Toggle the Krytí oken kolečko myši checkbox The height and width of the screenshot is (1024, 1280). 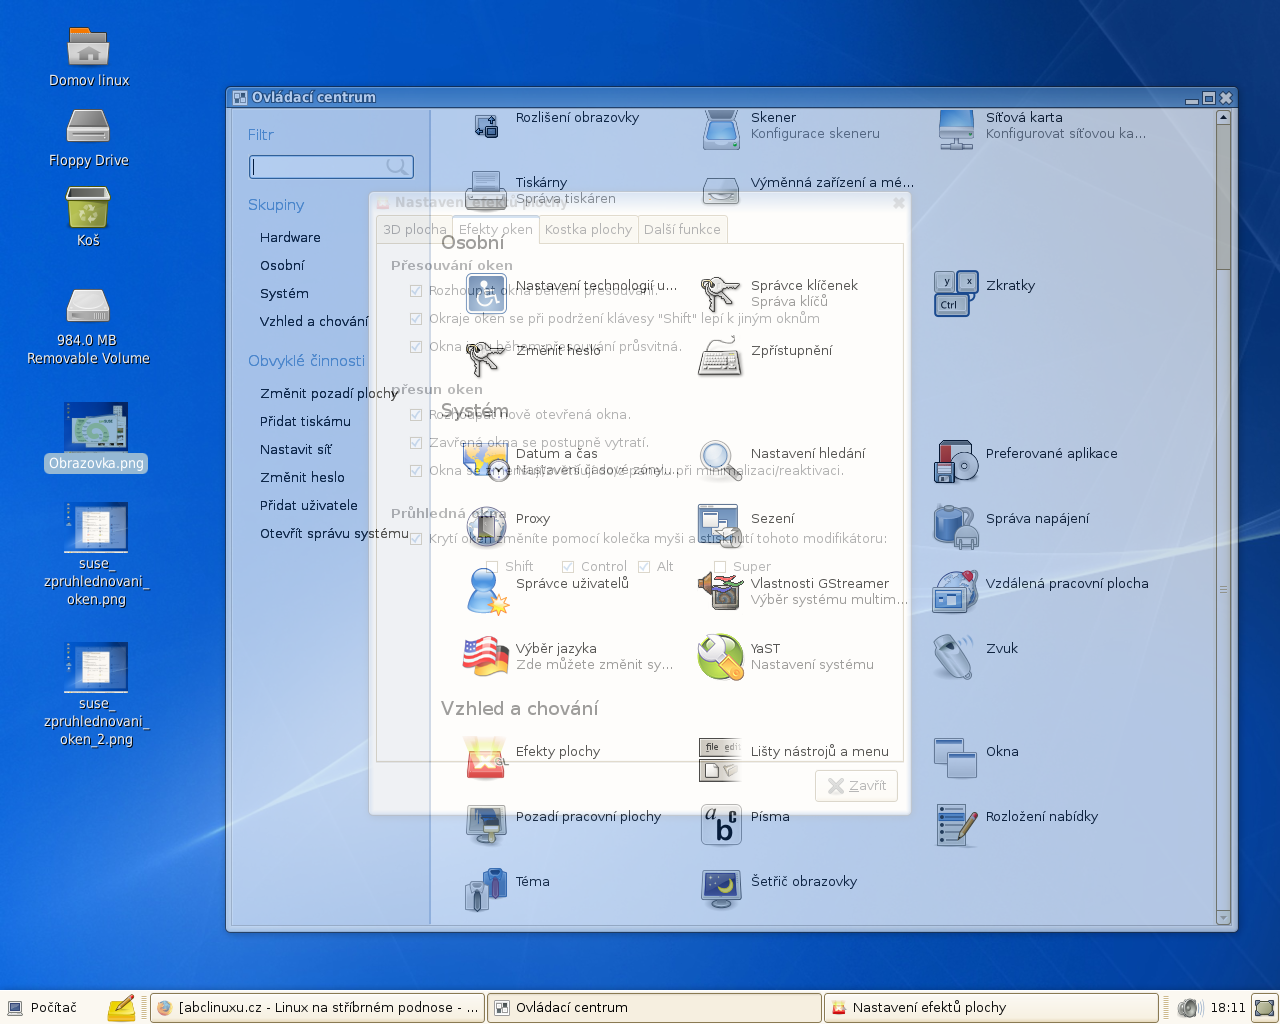coord(416,539)
